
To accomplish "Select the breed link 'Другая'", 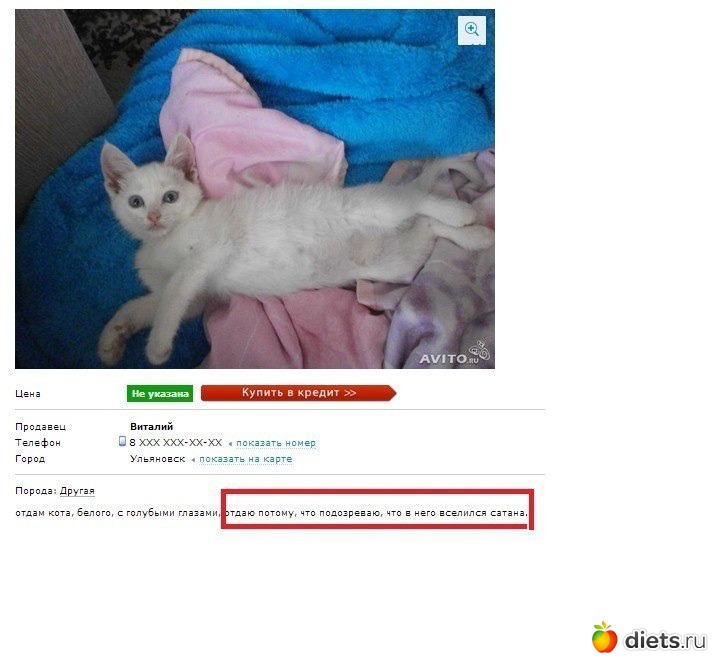I will click(77, 491).
